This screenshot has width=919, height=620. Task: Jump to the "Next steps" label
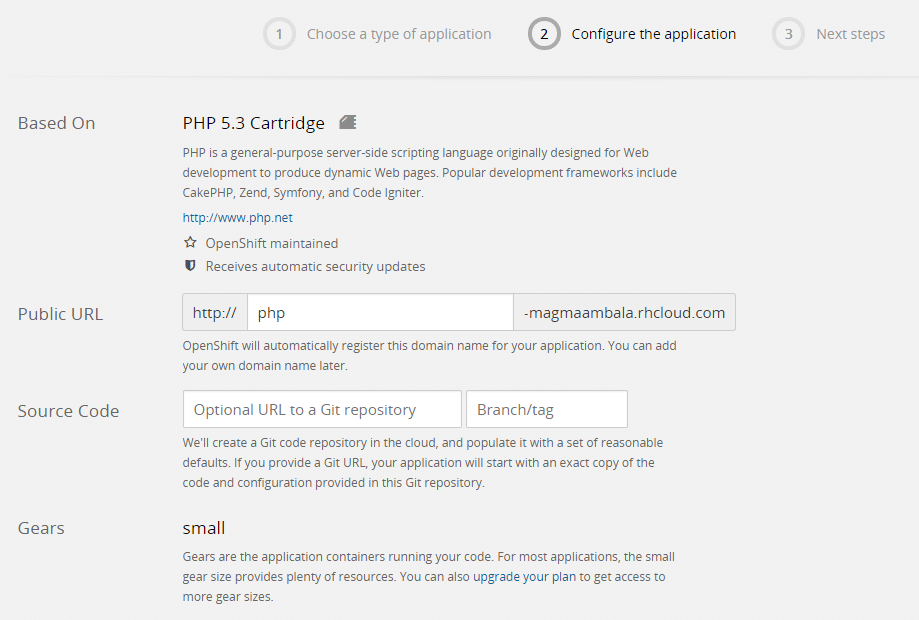pyautogui.click(x=850, y=34)
